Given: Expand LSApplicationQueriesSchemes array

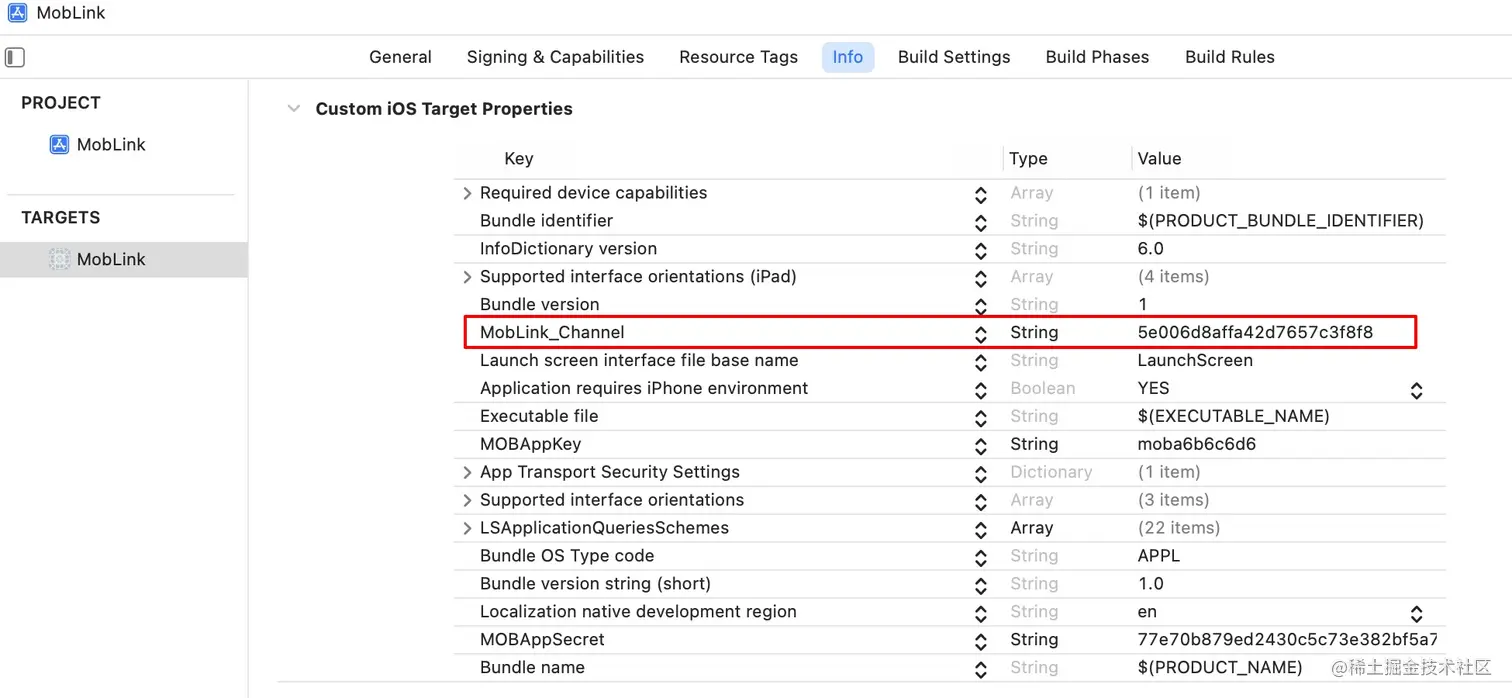Looking at the screenshot, I should point(467,528).
